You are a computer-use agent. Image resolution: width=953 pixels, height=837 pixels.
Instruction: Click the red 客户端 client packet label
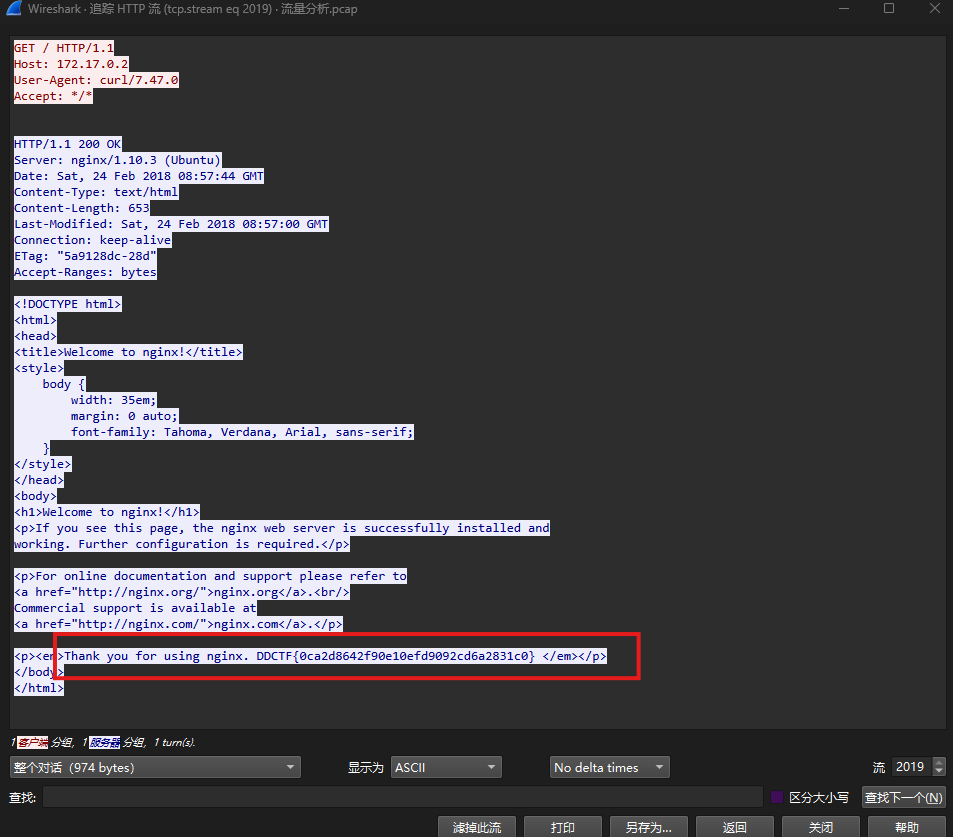(x=32, y=742)
